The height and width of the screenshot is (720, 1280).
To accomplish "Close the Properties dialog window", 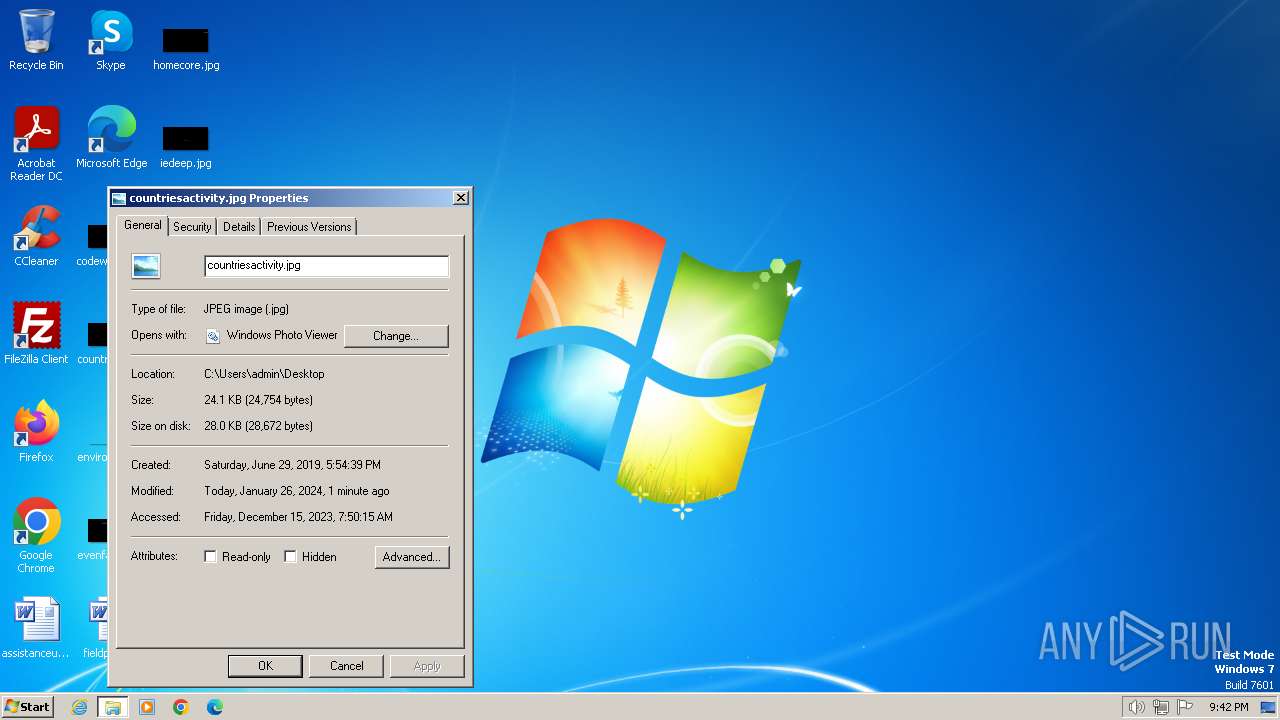I will (461, 198).
